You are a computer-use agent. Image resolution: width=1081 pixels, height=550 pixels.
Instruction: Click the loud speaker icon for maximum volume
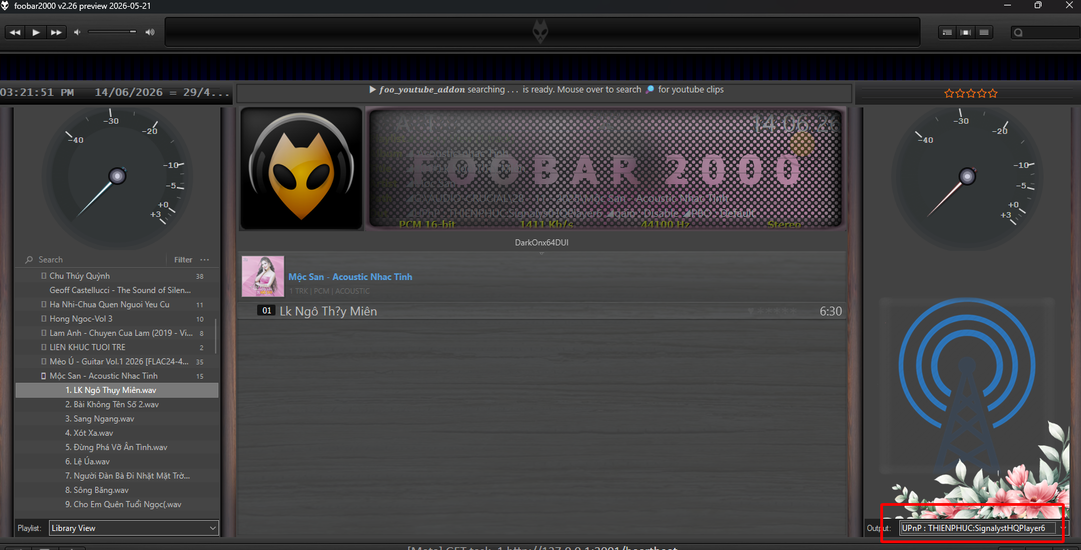(x=150, y=32)
